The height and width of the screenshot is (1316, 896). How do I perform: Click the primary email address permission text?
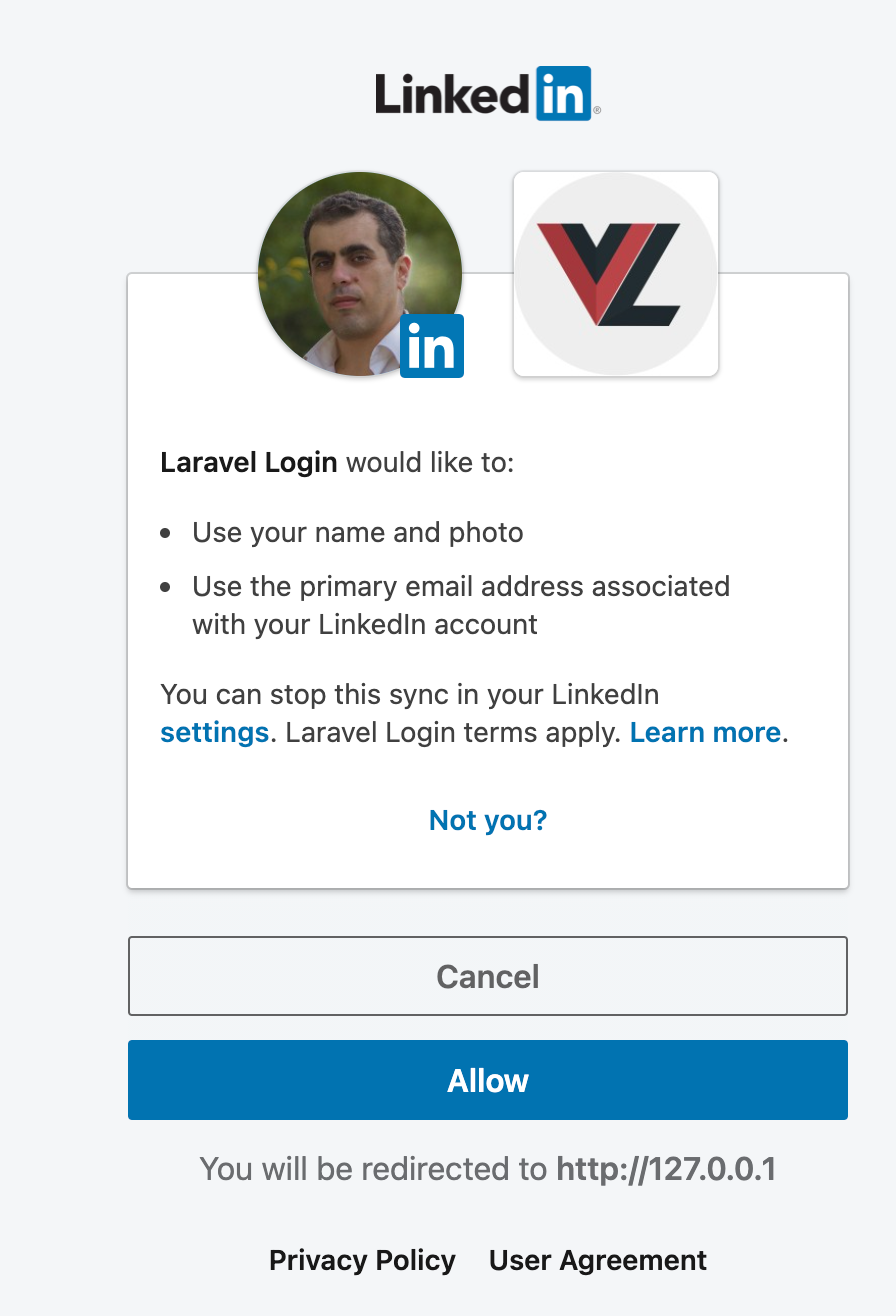pyautogui.click(x=461, y=605)
